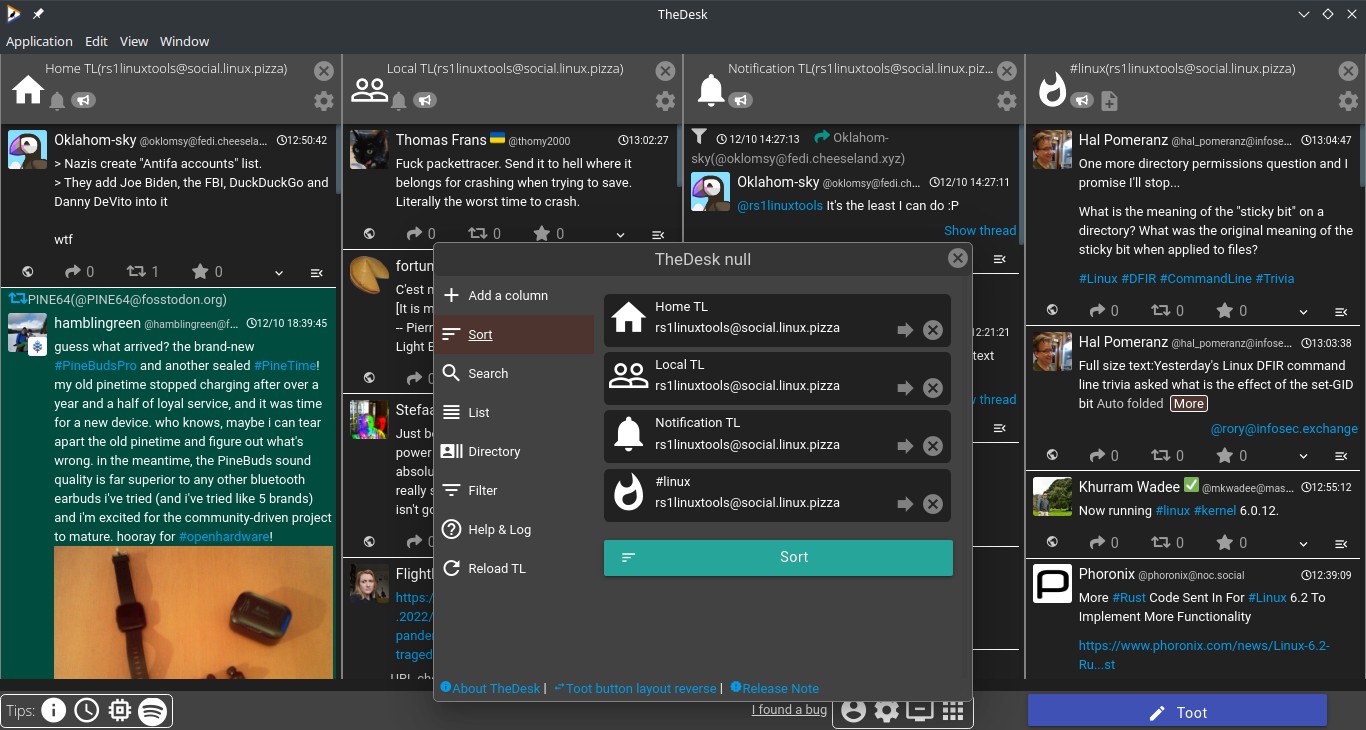Open the account manager icon in bottom bar
Screen dimensions: 1366x730
(x=853, y=711)
